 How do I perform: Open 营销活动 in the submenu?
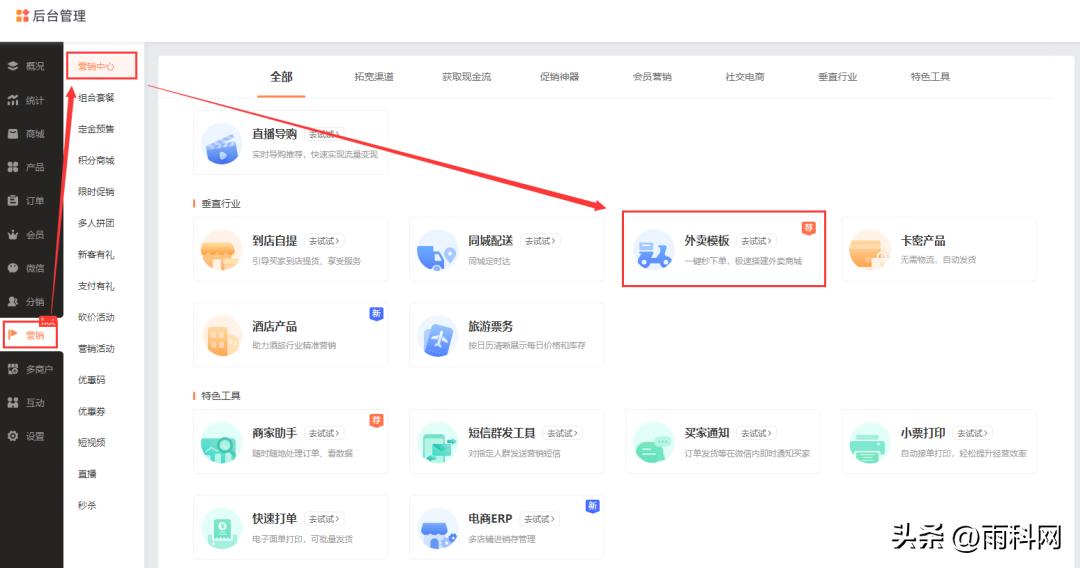(x=96, y=348)
